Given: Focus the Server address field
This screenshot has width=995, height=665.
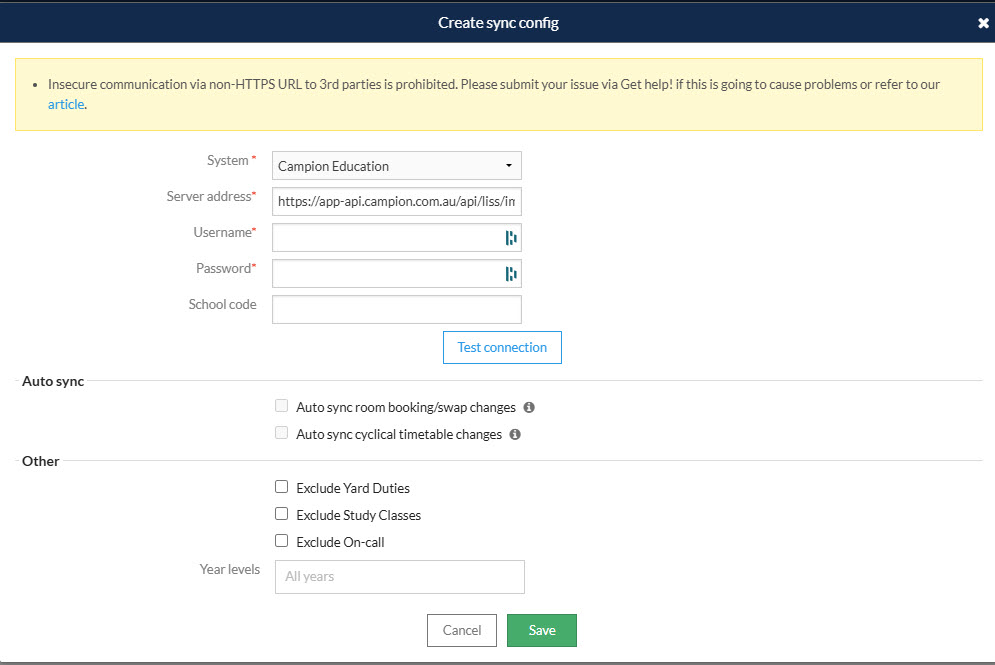Looking at the screenshot, I should [x=396, y=202].
